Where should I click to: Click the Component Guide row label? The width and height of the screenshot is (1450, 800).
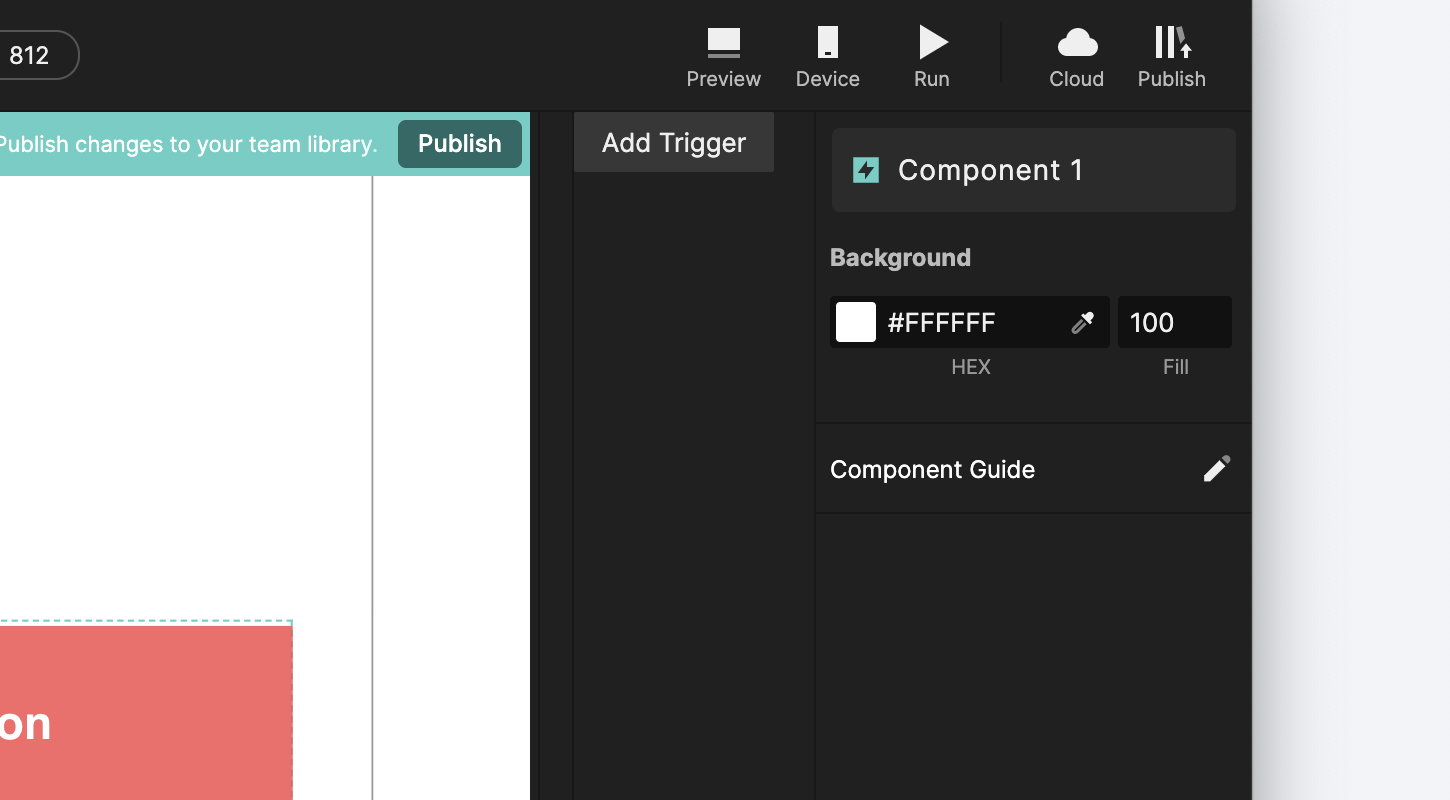click(x=932, y=469)
